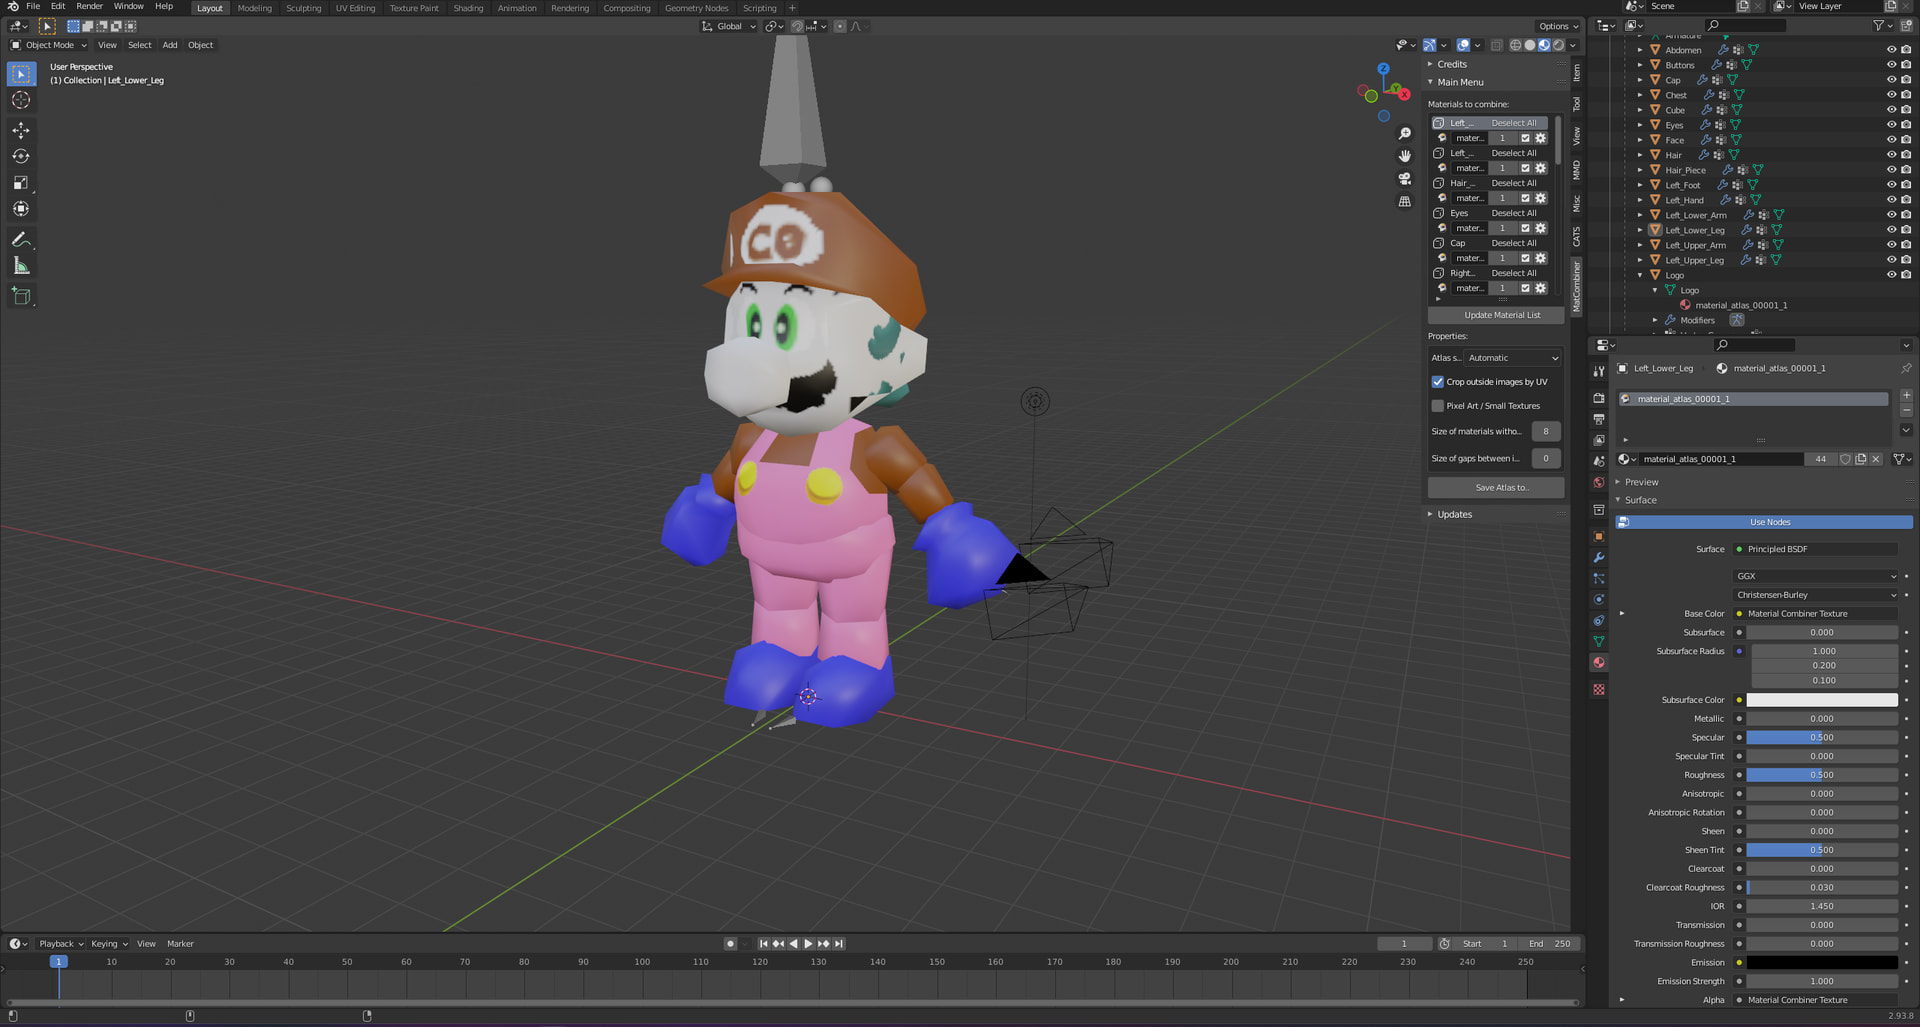Viewport: 1920px width, 1027px height.
Task: Open the GGX distribution dropdown
Action: click(x=1815, y=576)
